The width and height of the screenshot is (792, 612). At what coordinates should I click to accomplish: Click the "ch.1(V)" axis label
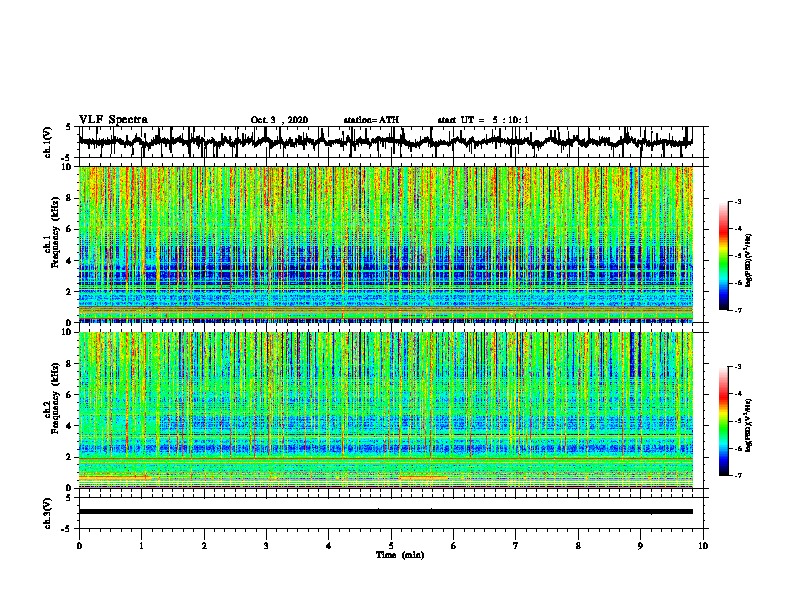[48, 142]
